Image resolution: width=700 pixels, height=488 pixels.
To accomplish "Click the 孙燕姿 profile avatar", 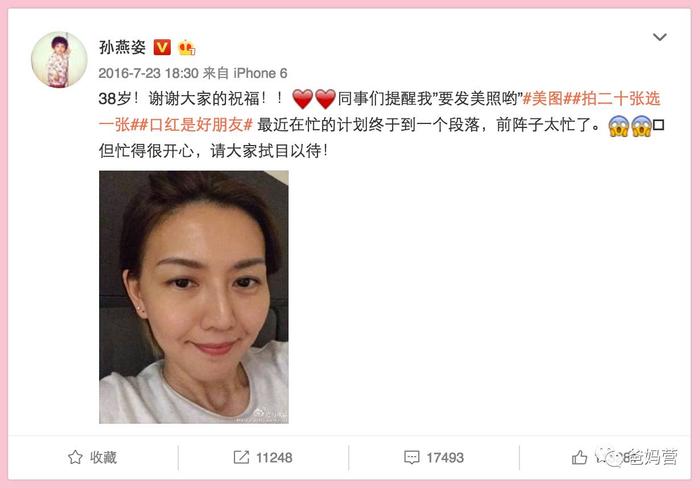I will point(59,59).
